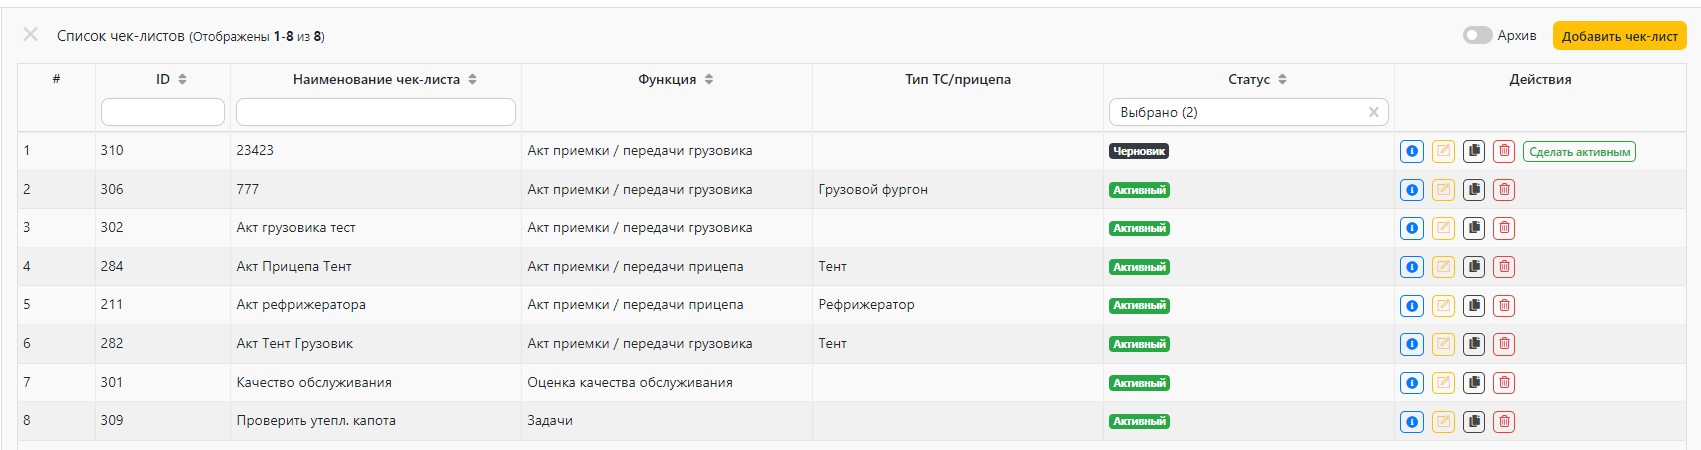1701x450 pixels.
Task: Sort by Статус column header
Action: click(x=1282, y=79)
